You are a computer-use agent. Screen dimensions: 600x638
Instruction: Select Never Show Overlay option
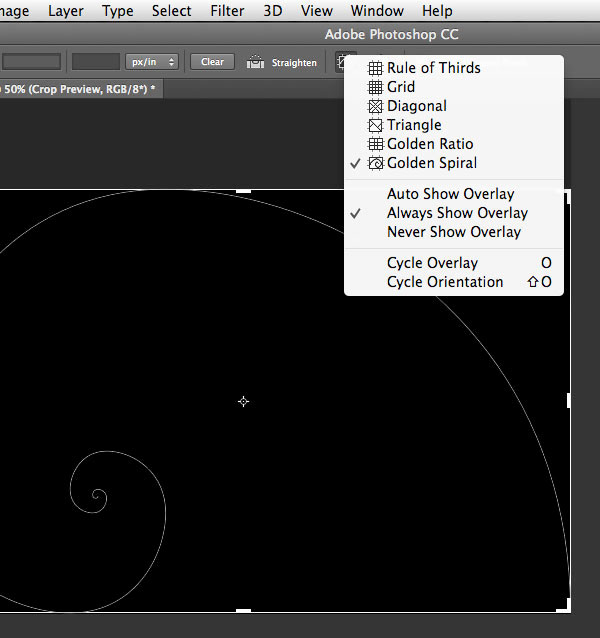pos(453,232)
